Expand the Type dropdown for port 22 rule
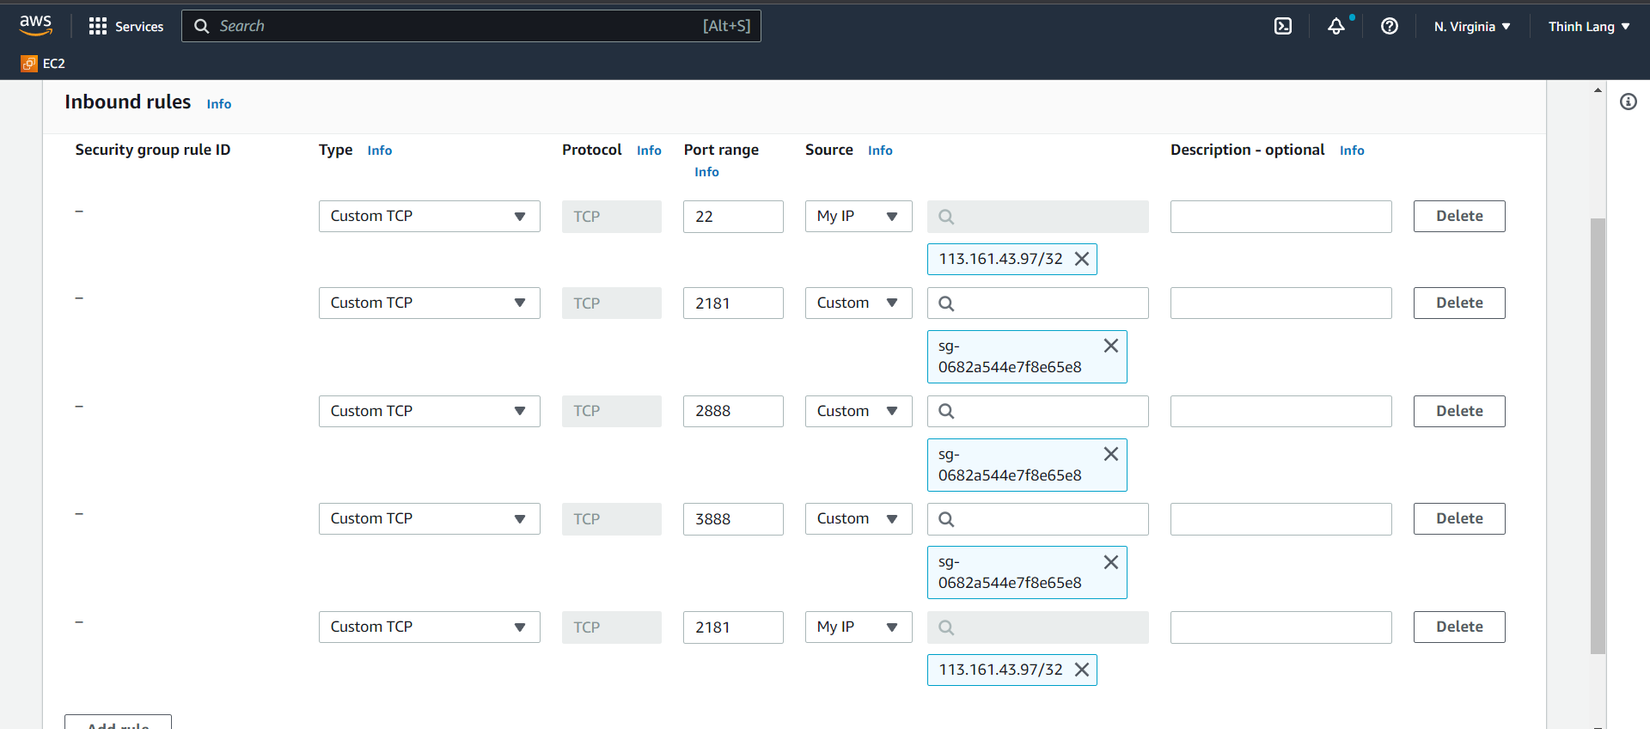The image size is (1650, 729). pyautogui.click(x=429, y=216)
